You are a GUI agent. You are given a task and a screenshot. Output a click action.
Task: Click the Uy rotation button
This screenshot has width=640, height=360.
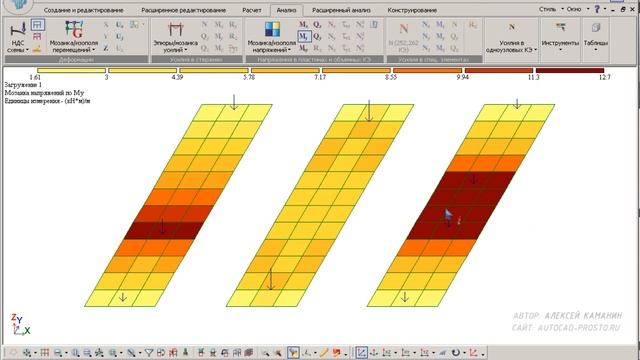click(x=120, y=36)
